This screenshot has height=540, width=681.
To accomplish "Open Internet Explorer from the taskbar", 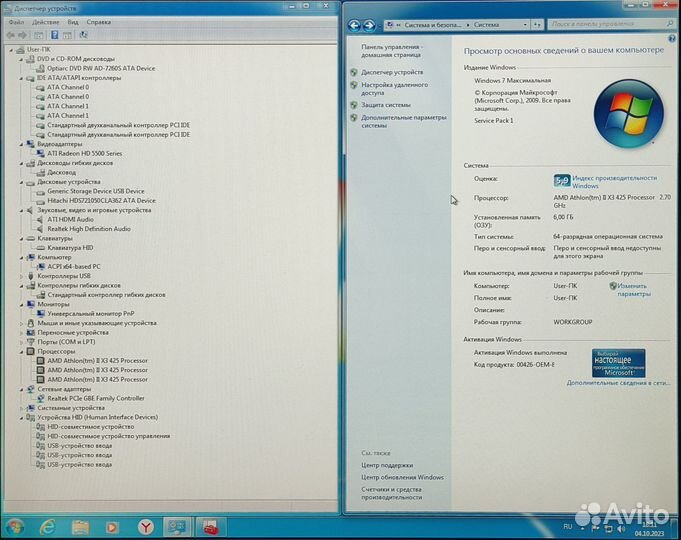I will click(47, 525).
